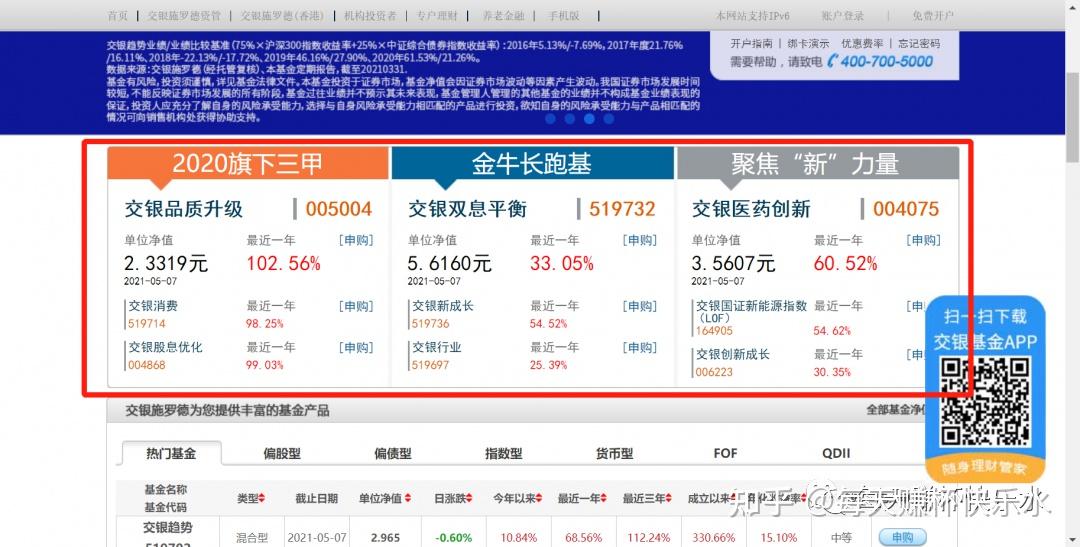
Task: Click the -0.60% daily change cell
Action: [x=454, y=537]
